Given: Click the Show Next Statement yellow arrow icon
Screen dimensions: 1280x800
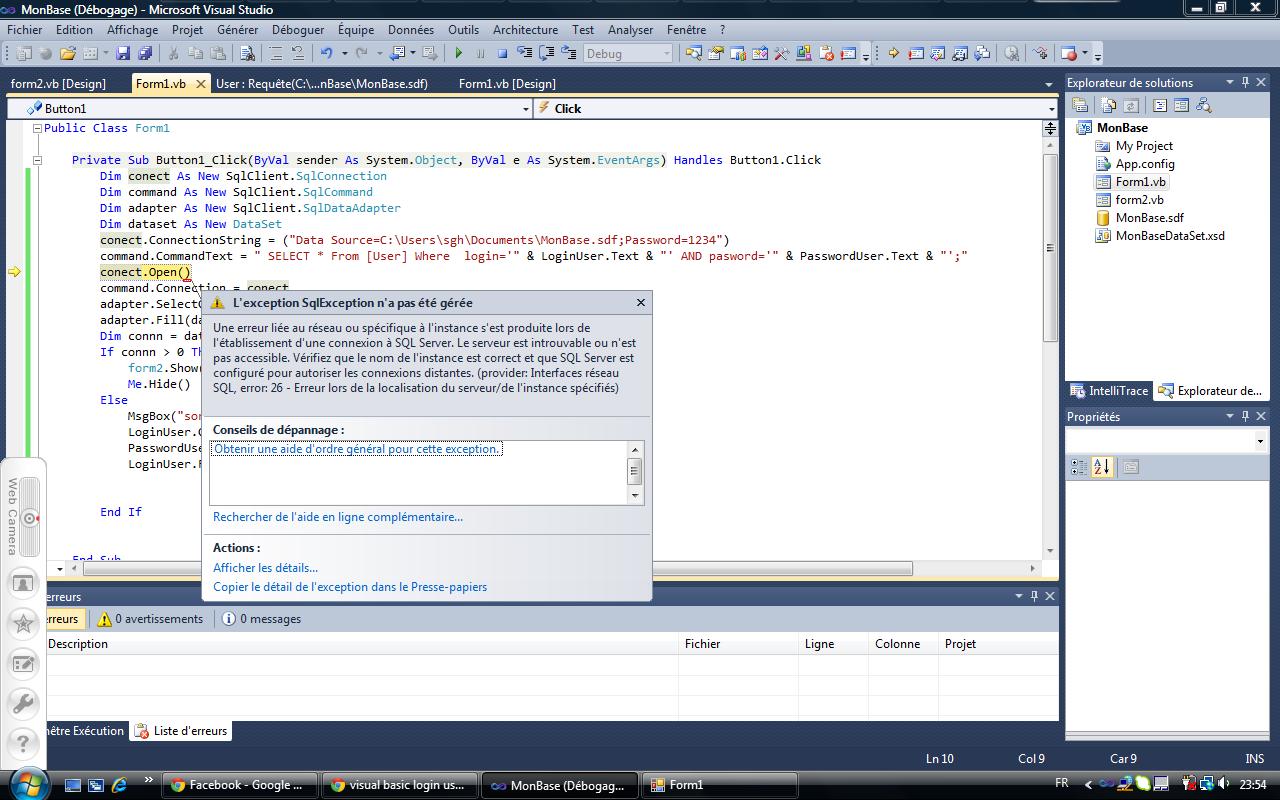Looking at the screenshot, I should click(x=893, y=53).
